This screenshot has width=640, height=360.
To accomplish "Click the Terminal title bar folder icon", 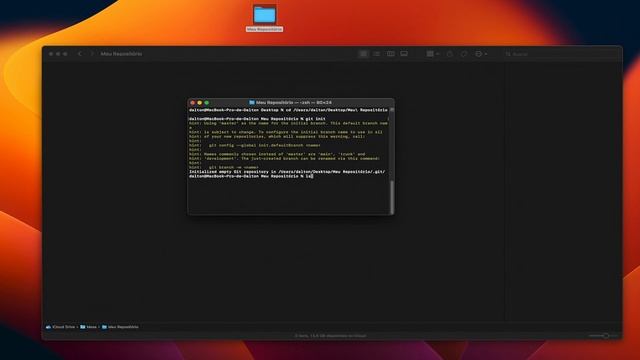I will click(252, 102).
